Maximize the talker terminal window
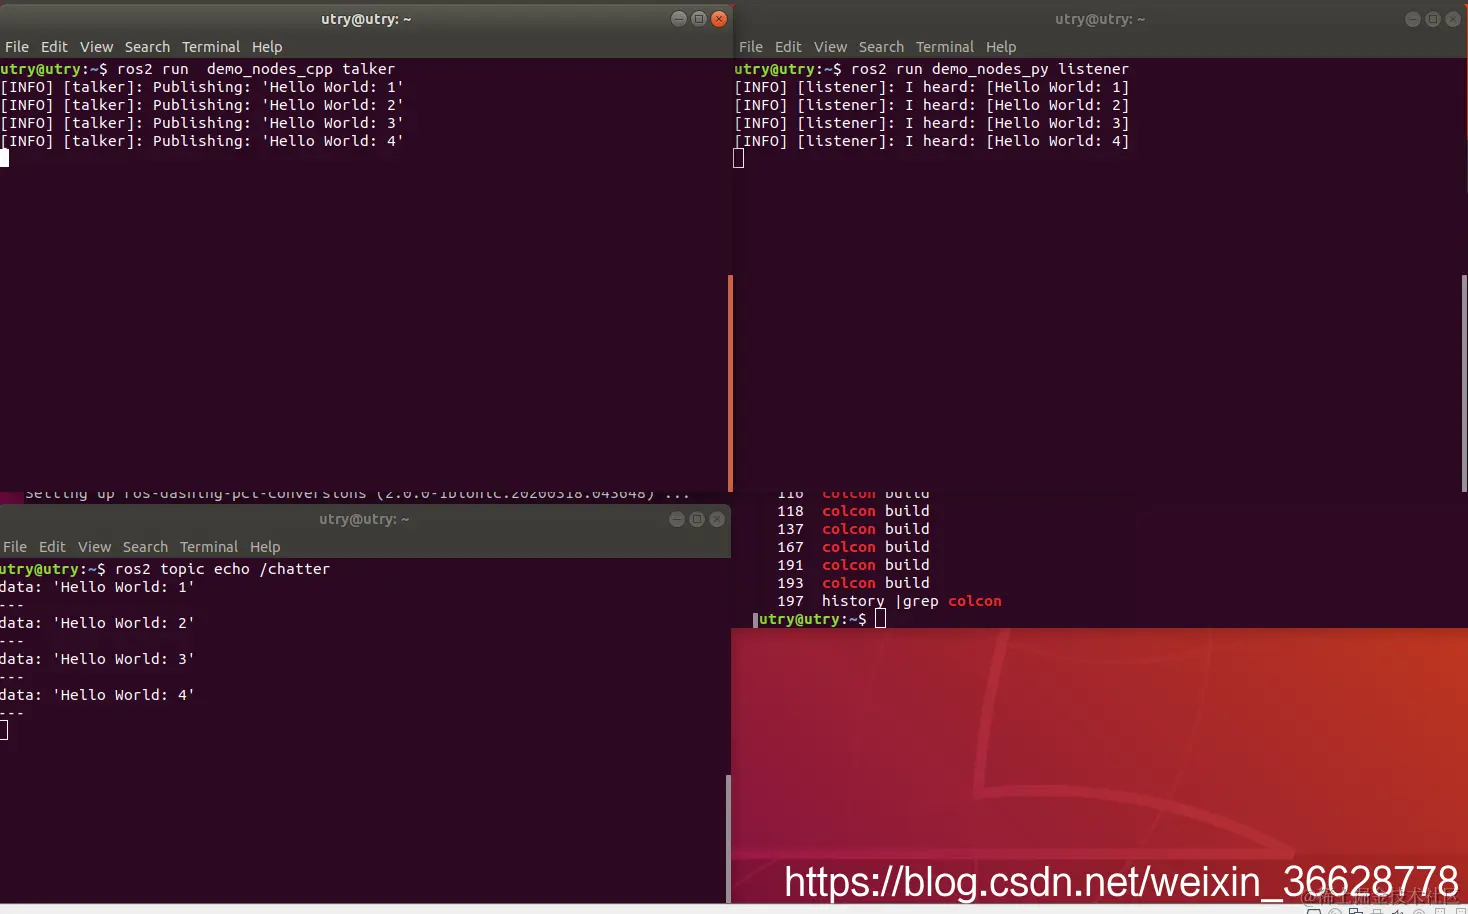The image size is (1468, 914). click(x=699, y=19)
